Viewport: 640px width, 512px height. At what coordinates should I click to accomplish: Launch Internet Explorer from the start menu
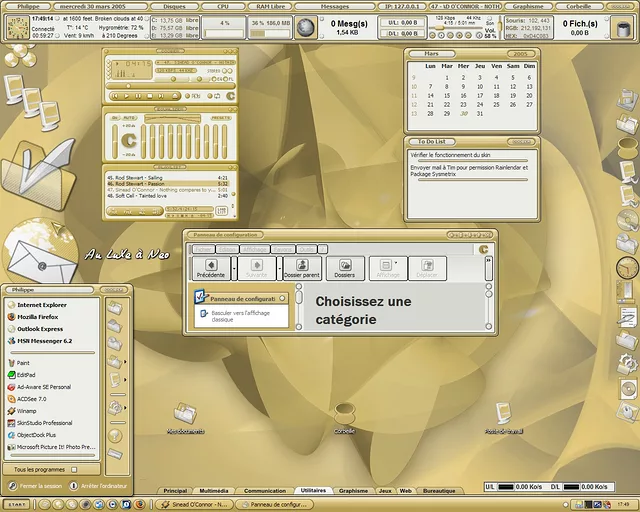coord(42,304)
